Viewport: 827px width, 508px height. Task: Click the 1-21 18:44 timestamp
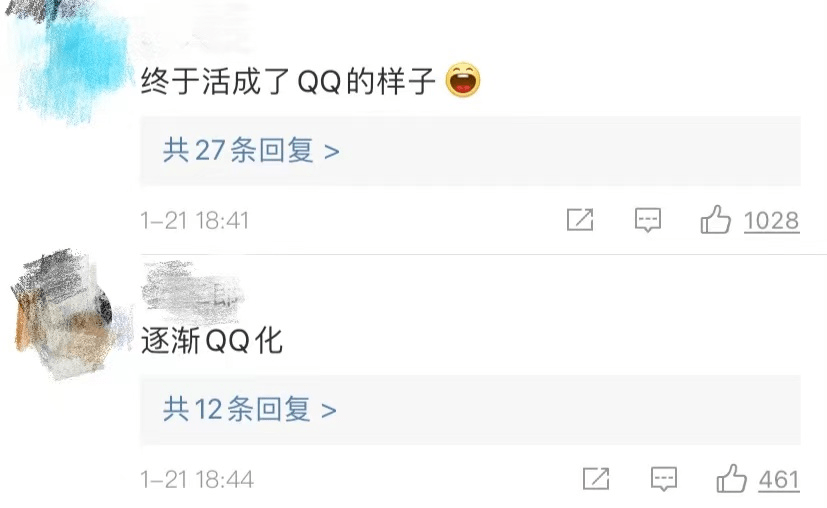coord(197,480)
